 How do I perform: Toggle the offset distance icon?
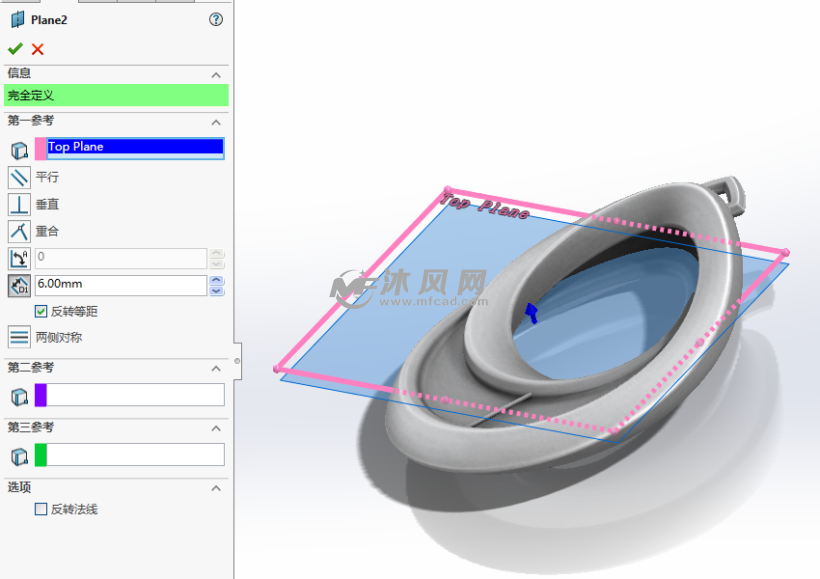coord(19,286)
